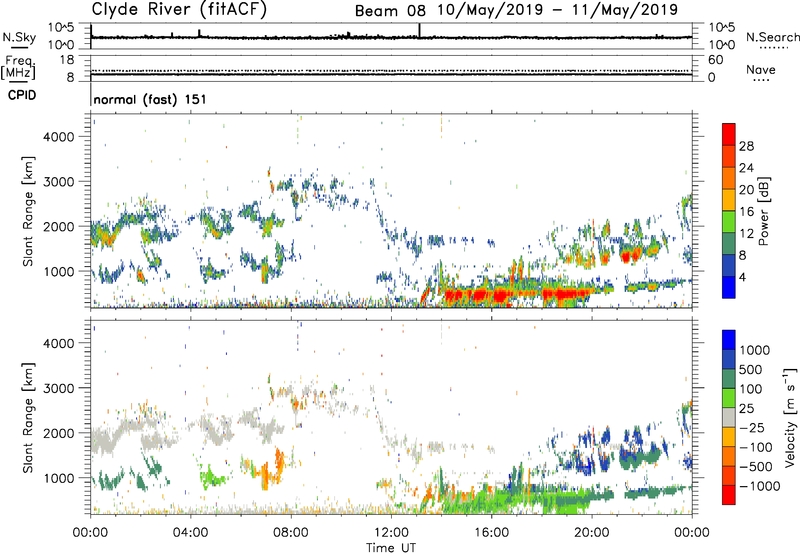Click the '20:00' time tick label
Screen dimensions: 800x554
click(x=592, y=533)
